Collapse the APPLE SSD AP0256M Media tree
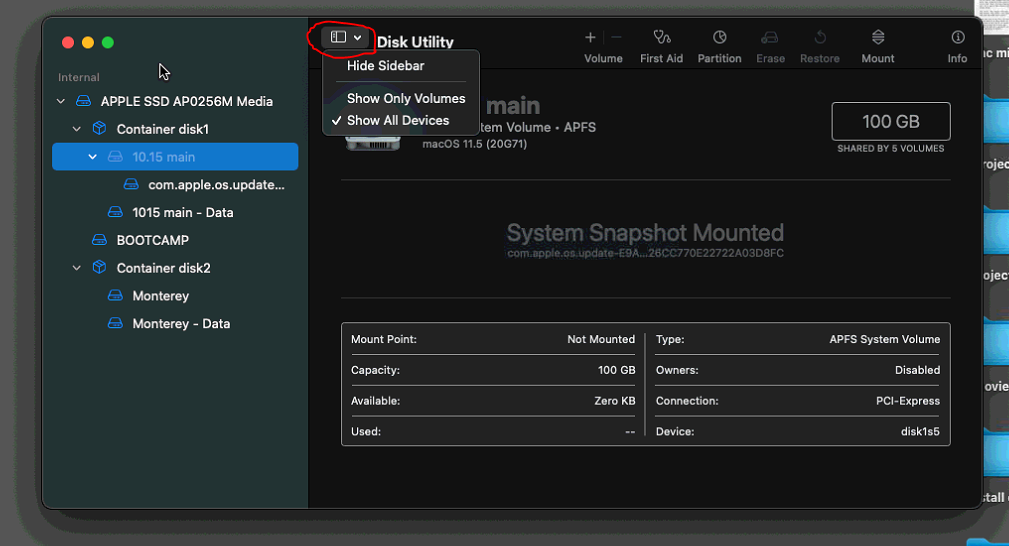1009x546 pixels. click(61, 102)
